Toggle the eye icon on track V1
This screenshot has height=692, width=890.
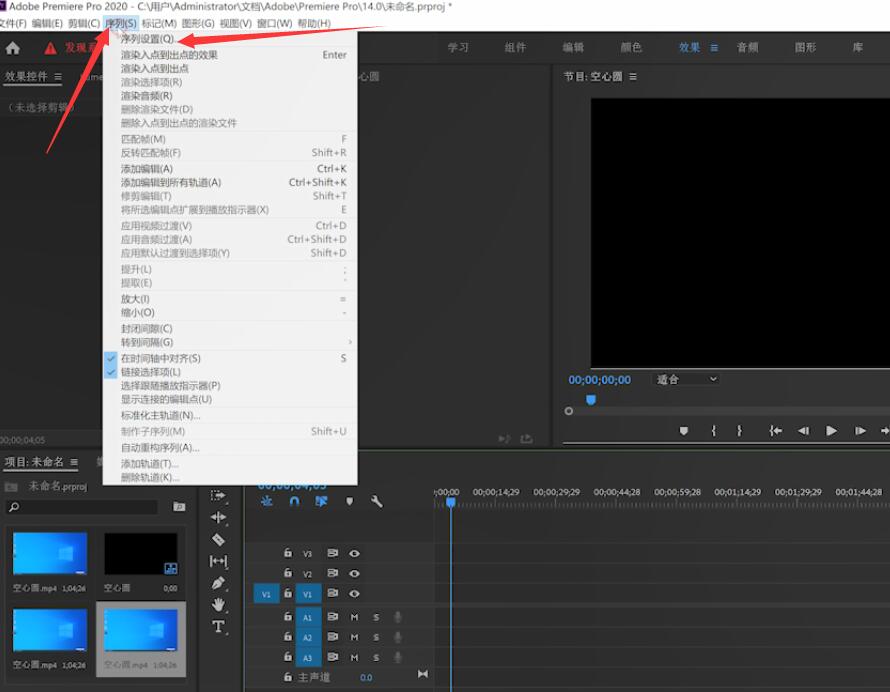click(x=354, y=594)
